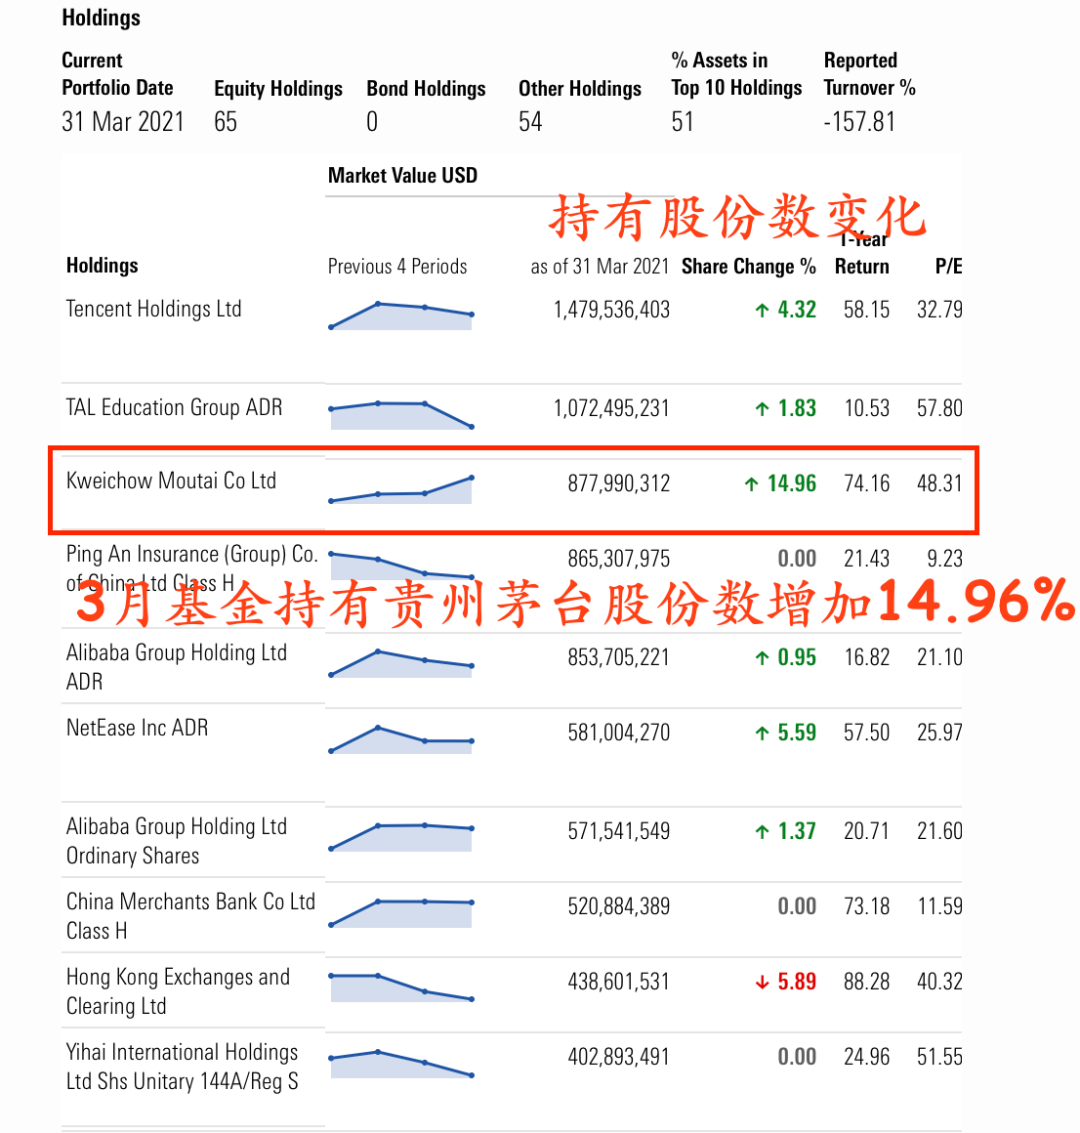Click Moutai market value 877,990,312
Viewport: 1080px width, 1133px height.
(x=618, y=483)
